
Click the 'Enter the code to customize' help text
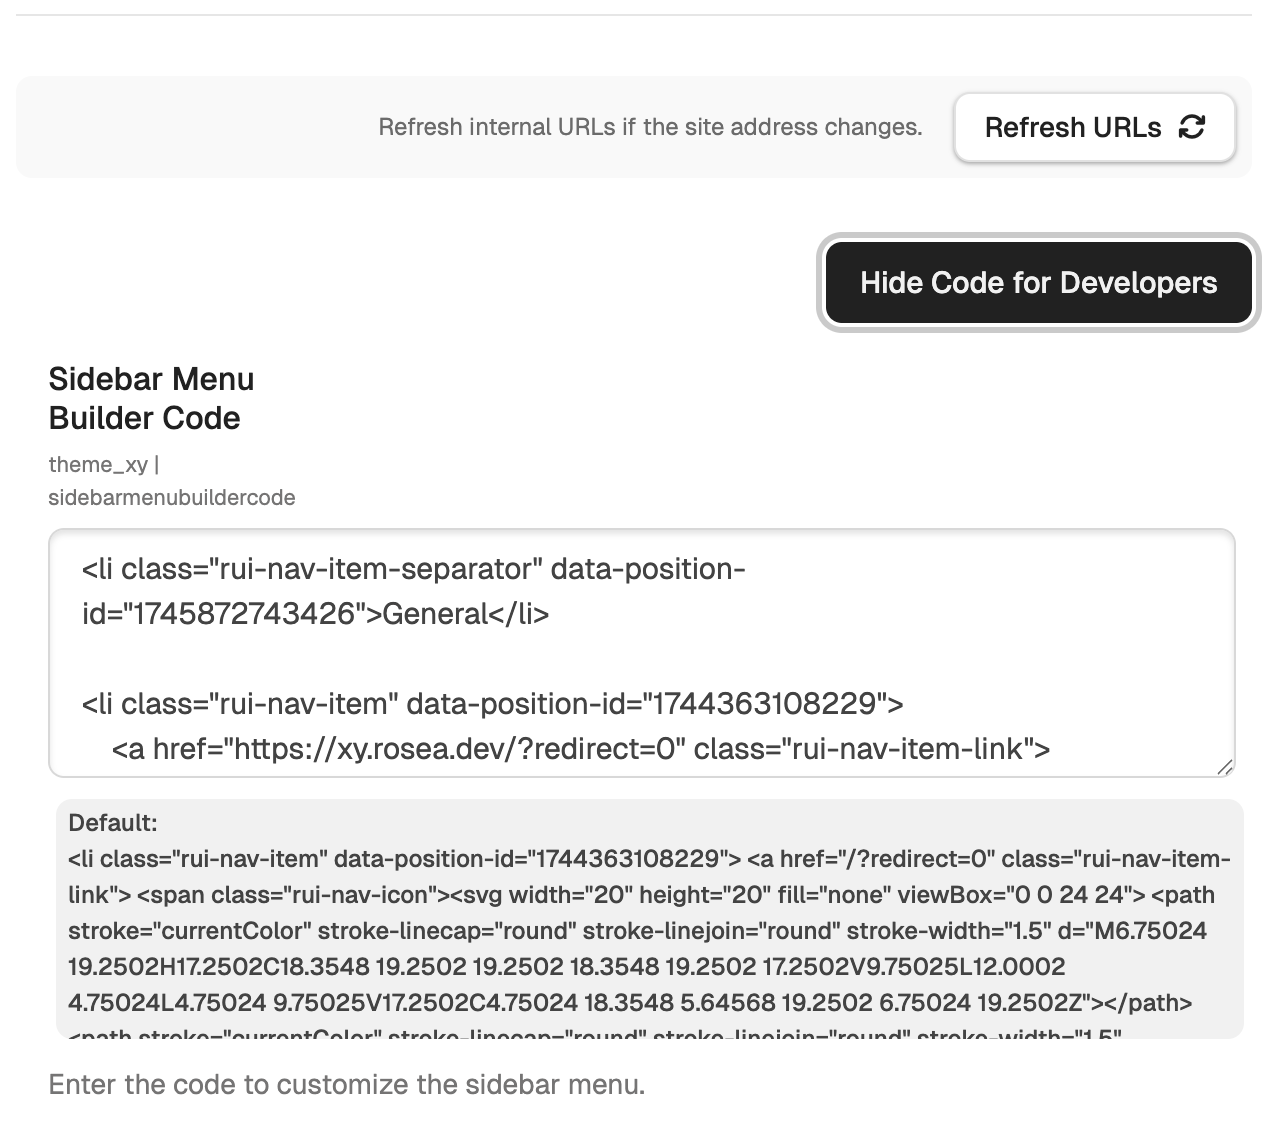[x=346, y=1085]
